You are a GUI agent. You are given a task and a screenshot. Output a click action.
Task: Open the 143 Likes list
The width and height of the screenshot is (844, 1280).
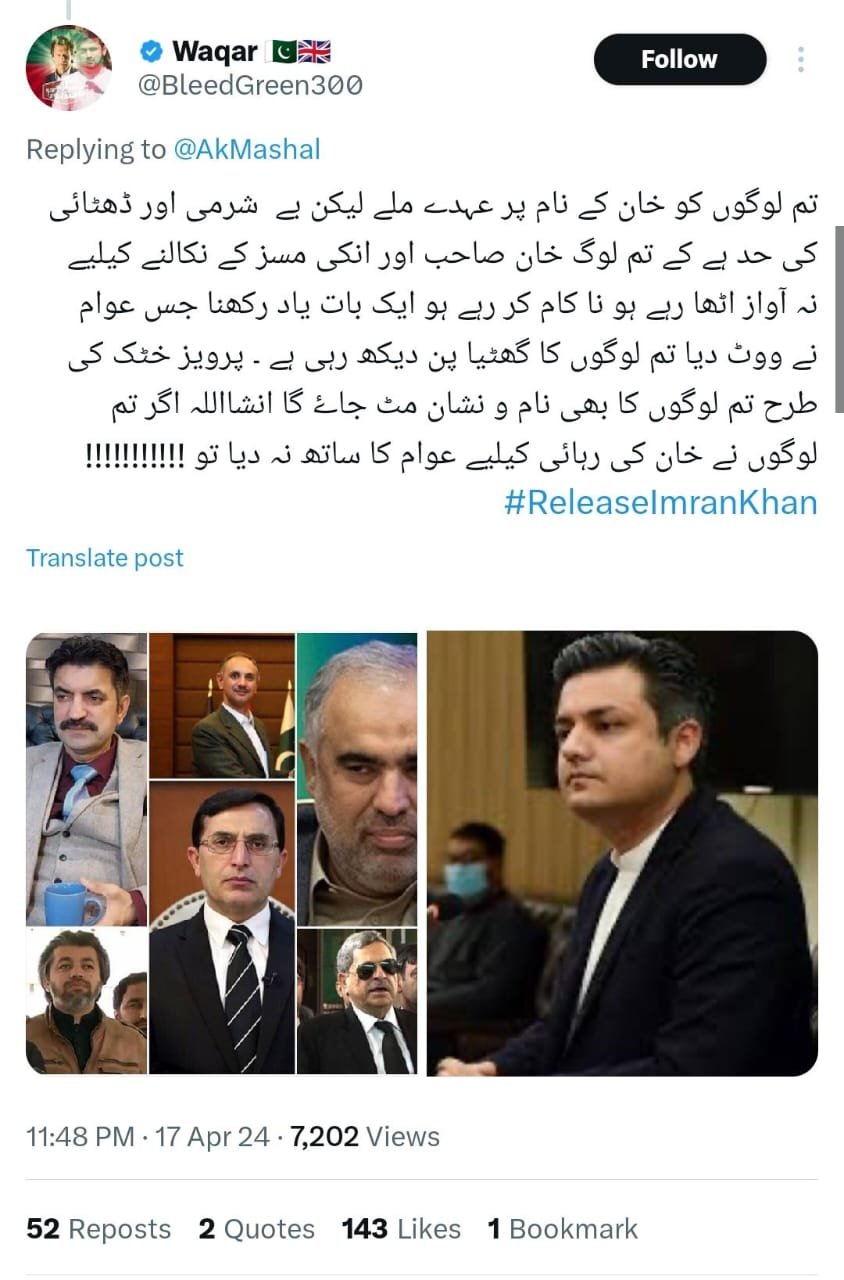click(401, 1229)
